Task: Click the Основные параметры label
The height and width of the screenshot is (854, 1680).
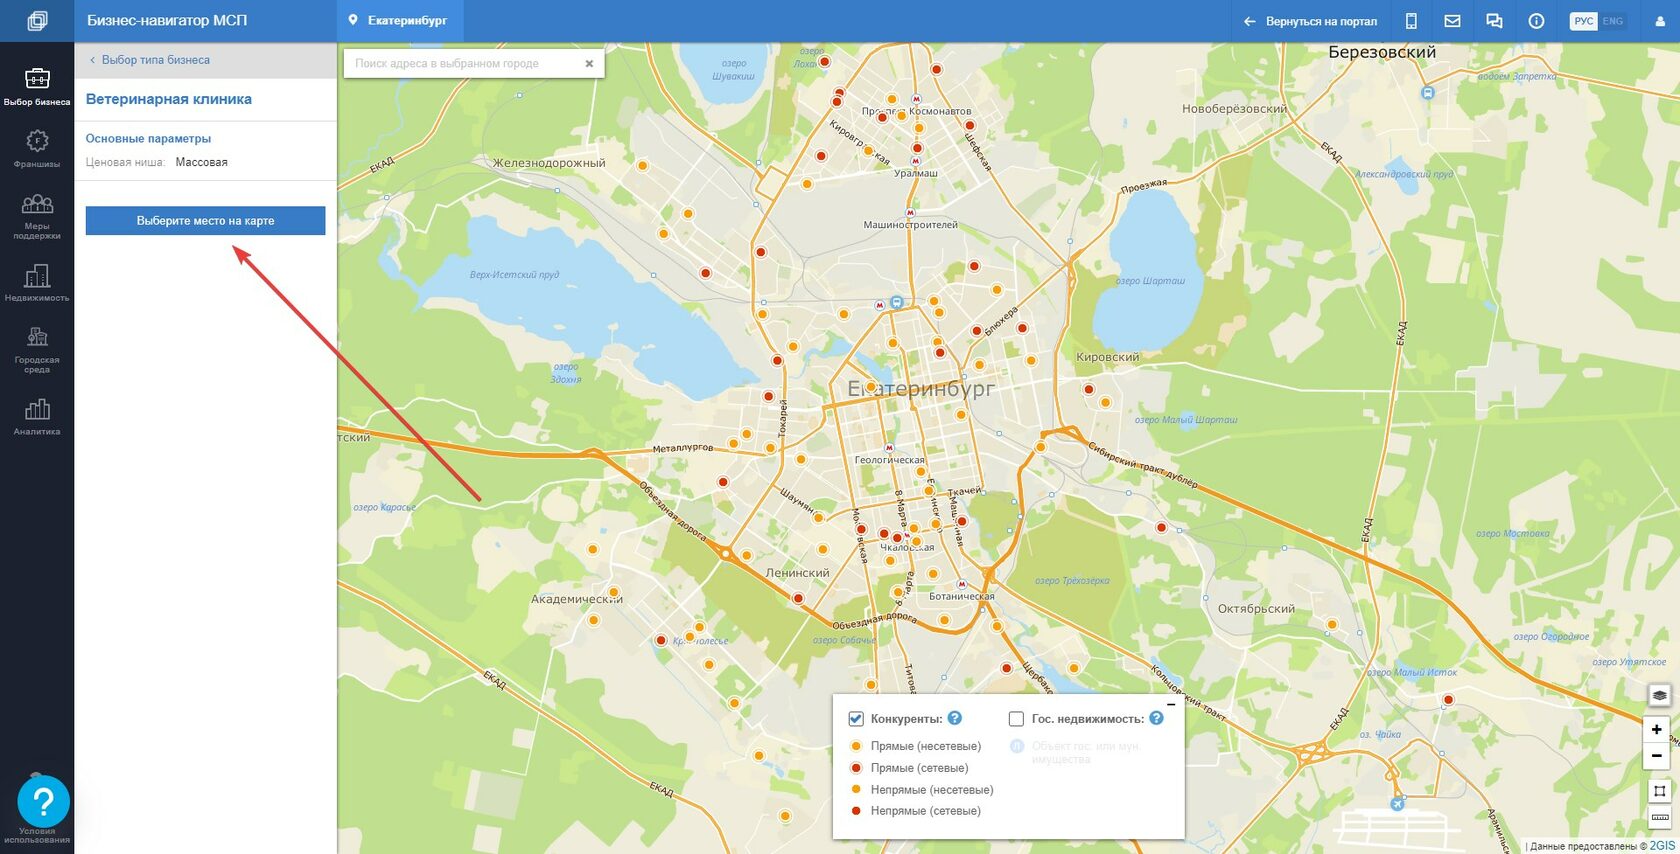Action: click(x=148, y=139)
